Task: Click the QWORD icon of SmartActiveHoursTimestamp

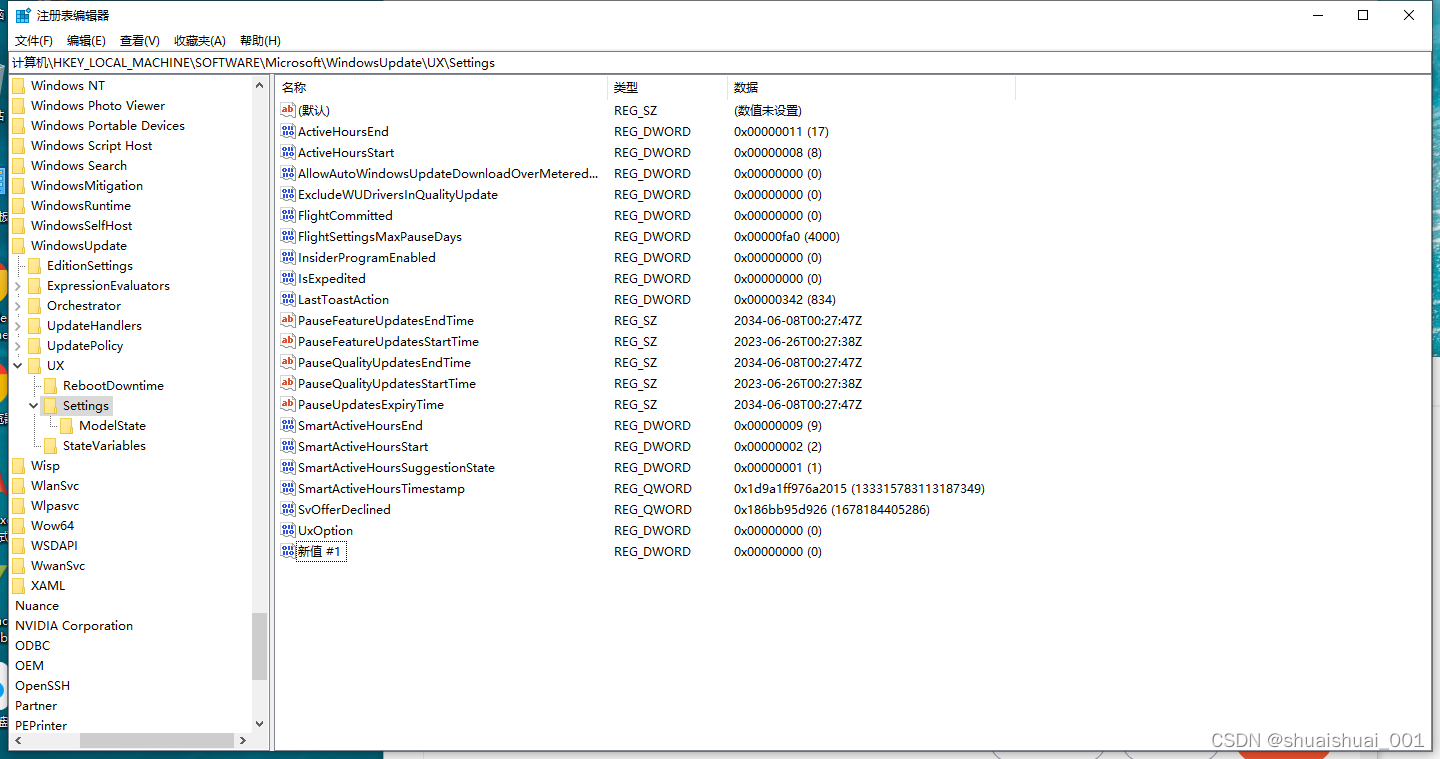Action: 288,488
